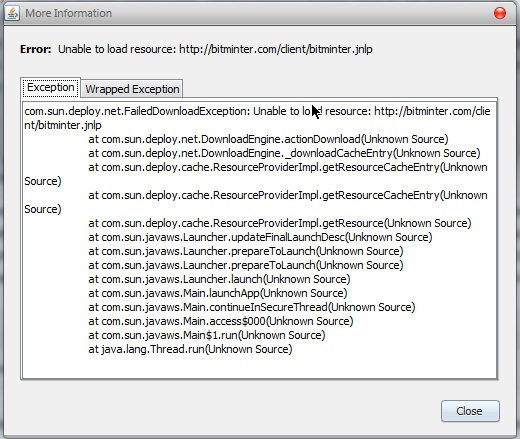520x439 pixels.
Task: Select the ResourceProviderImpl.getResource(Unknown Source) line
Action: click(280, 223)
